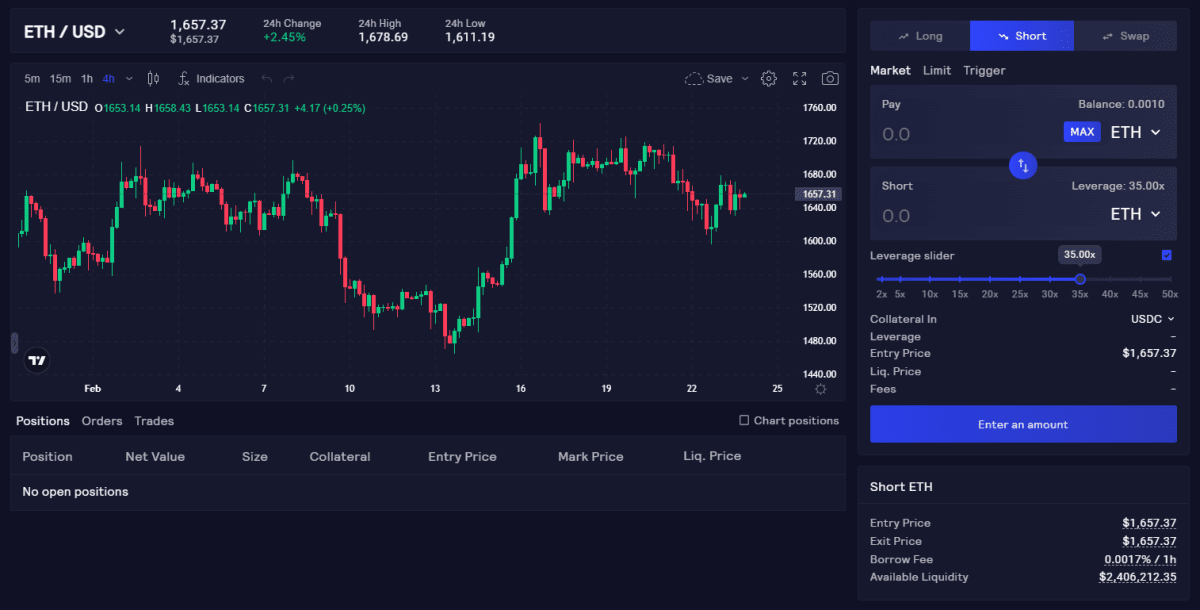This screenshot has height=610, width=1200.
Task: Set leverage slider to 20x mark
Action: (x=990, y=280)
